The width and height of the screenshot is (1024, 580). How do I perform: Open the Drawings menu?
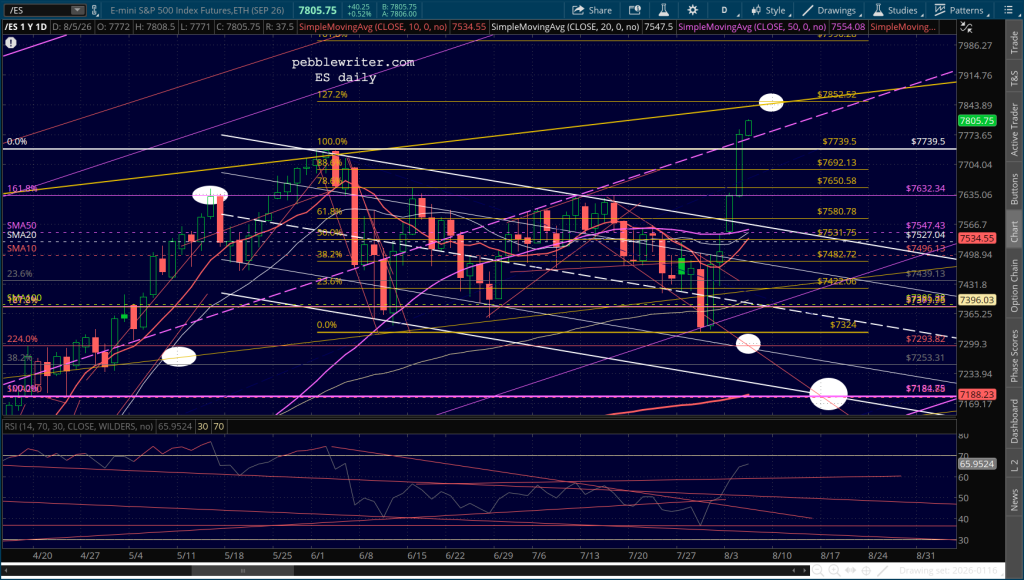[831, 10]
